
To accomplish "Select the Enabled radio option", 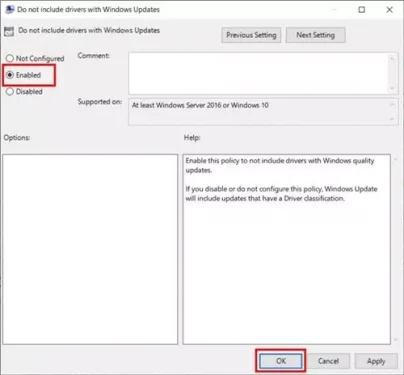I will pyautogui.click(x=10, y=75).
